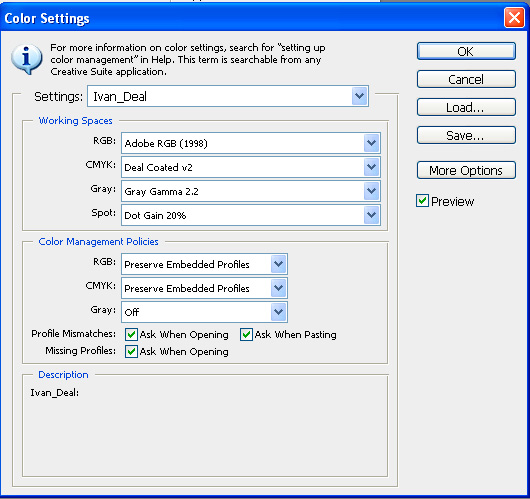Expand Gray policy dropdown set to Off
Viewport: 530px width, 499px height.
(204, 312)
